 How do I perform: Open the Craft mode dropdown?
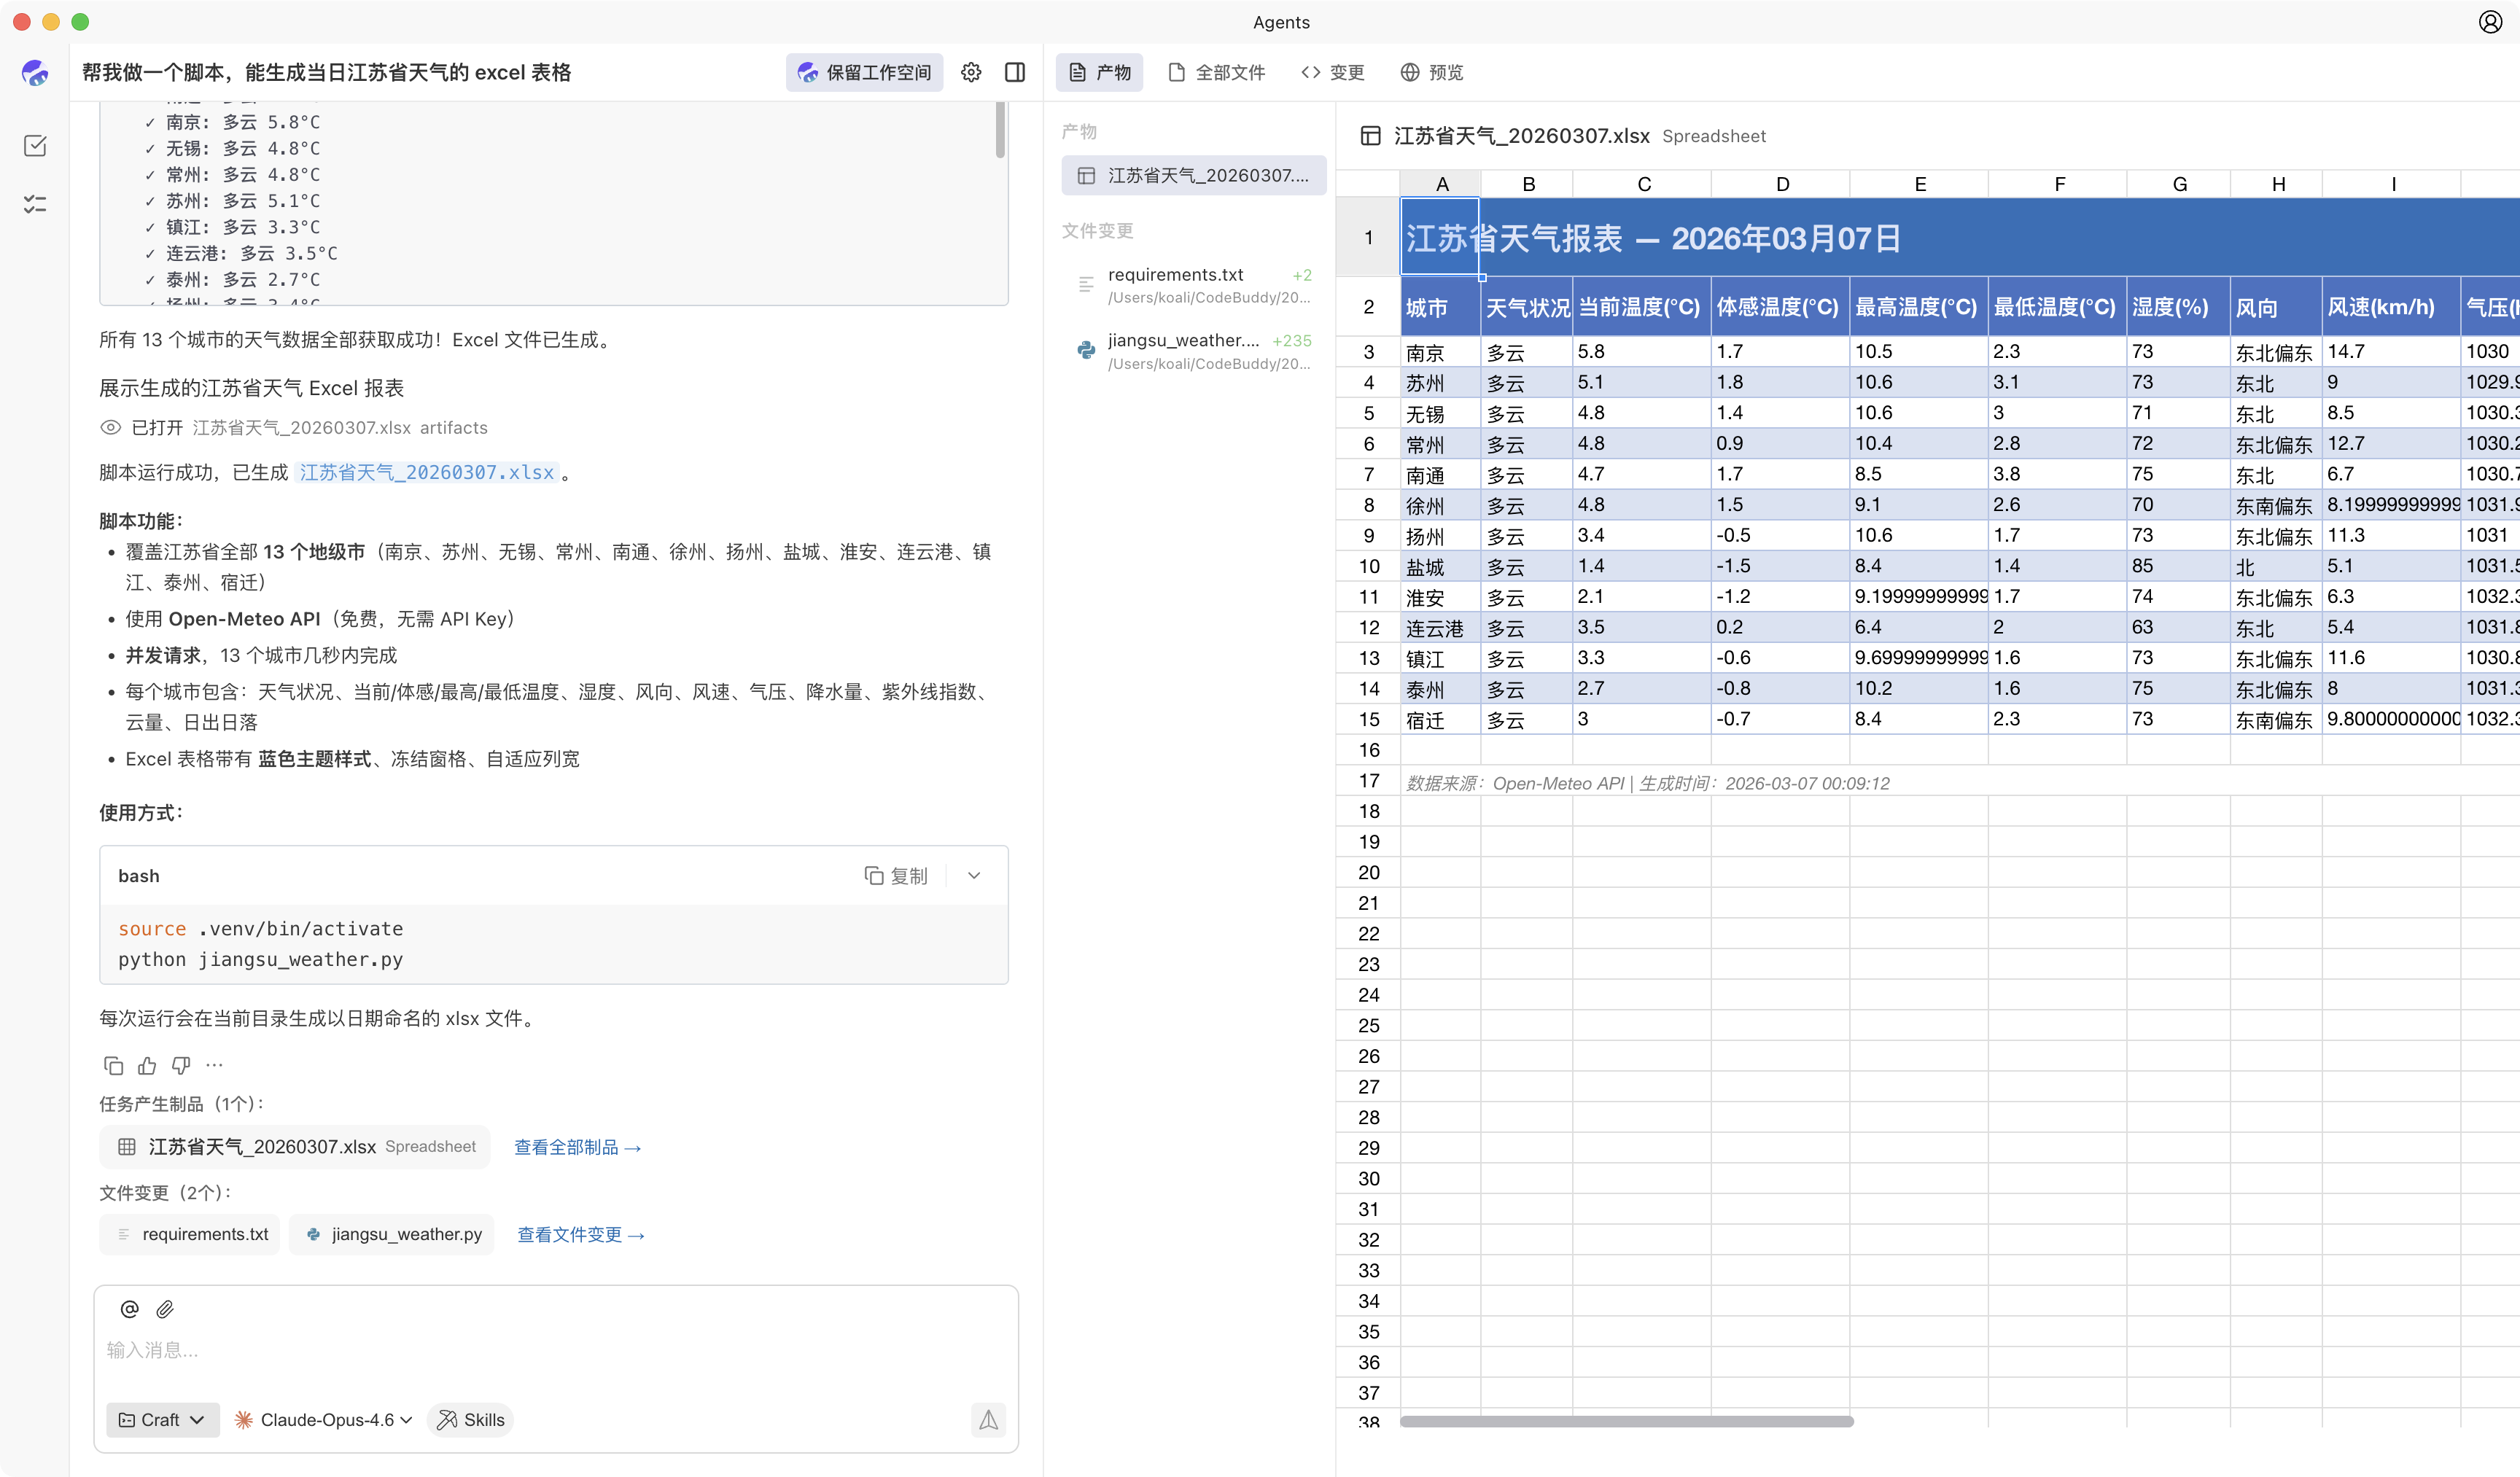[162, 1420]
